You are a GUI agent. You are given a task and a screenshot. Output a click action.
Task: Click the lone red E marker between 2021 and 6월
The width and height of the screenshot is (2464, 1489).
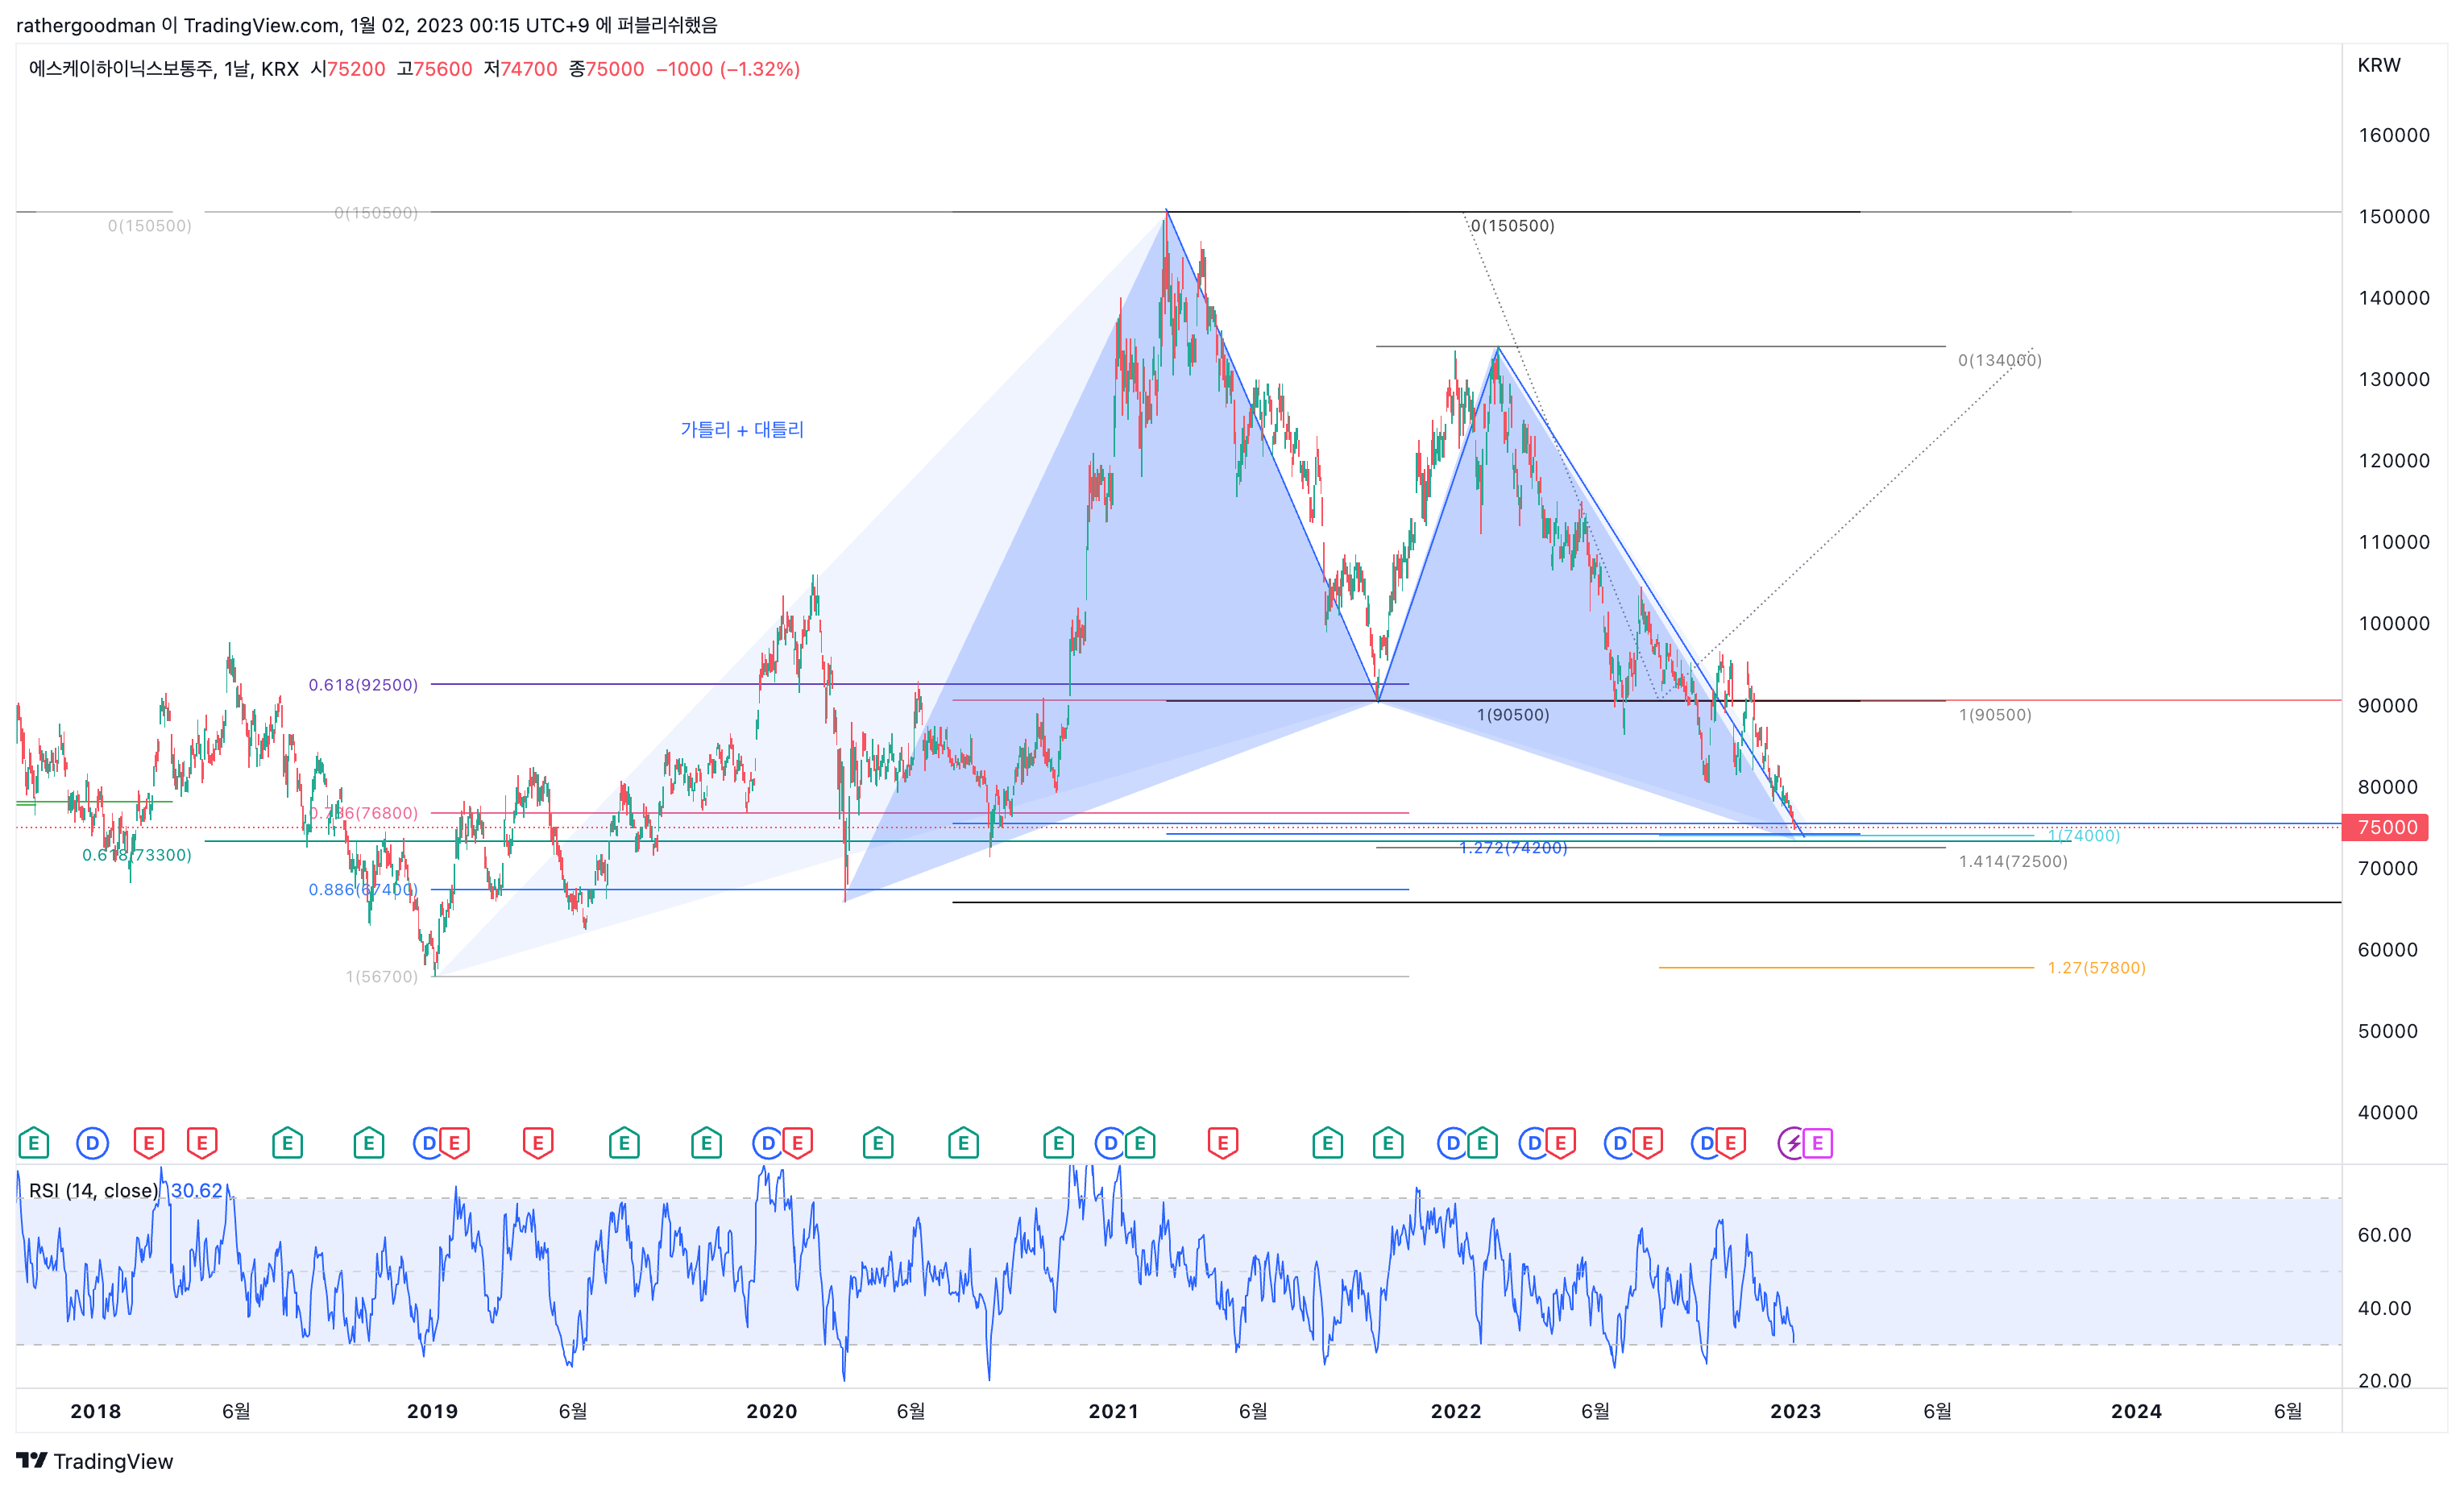click(x=1222, y=1143)
